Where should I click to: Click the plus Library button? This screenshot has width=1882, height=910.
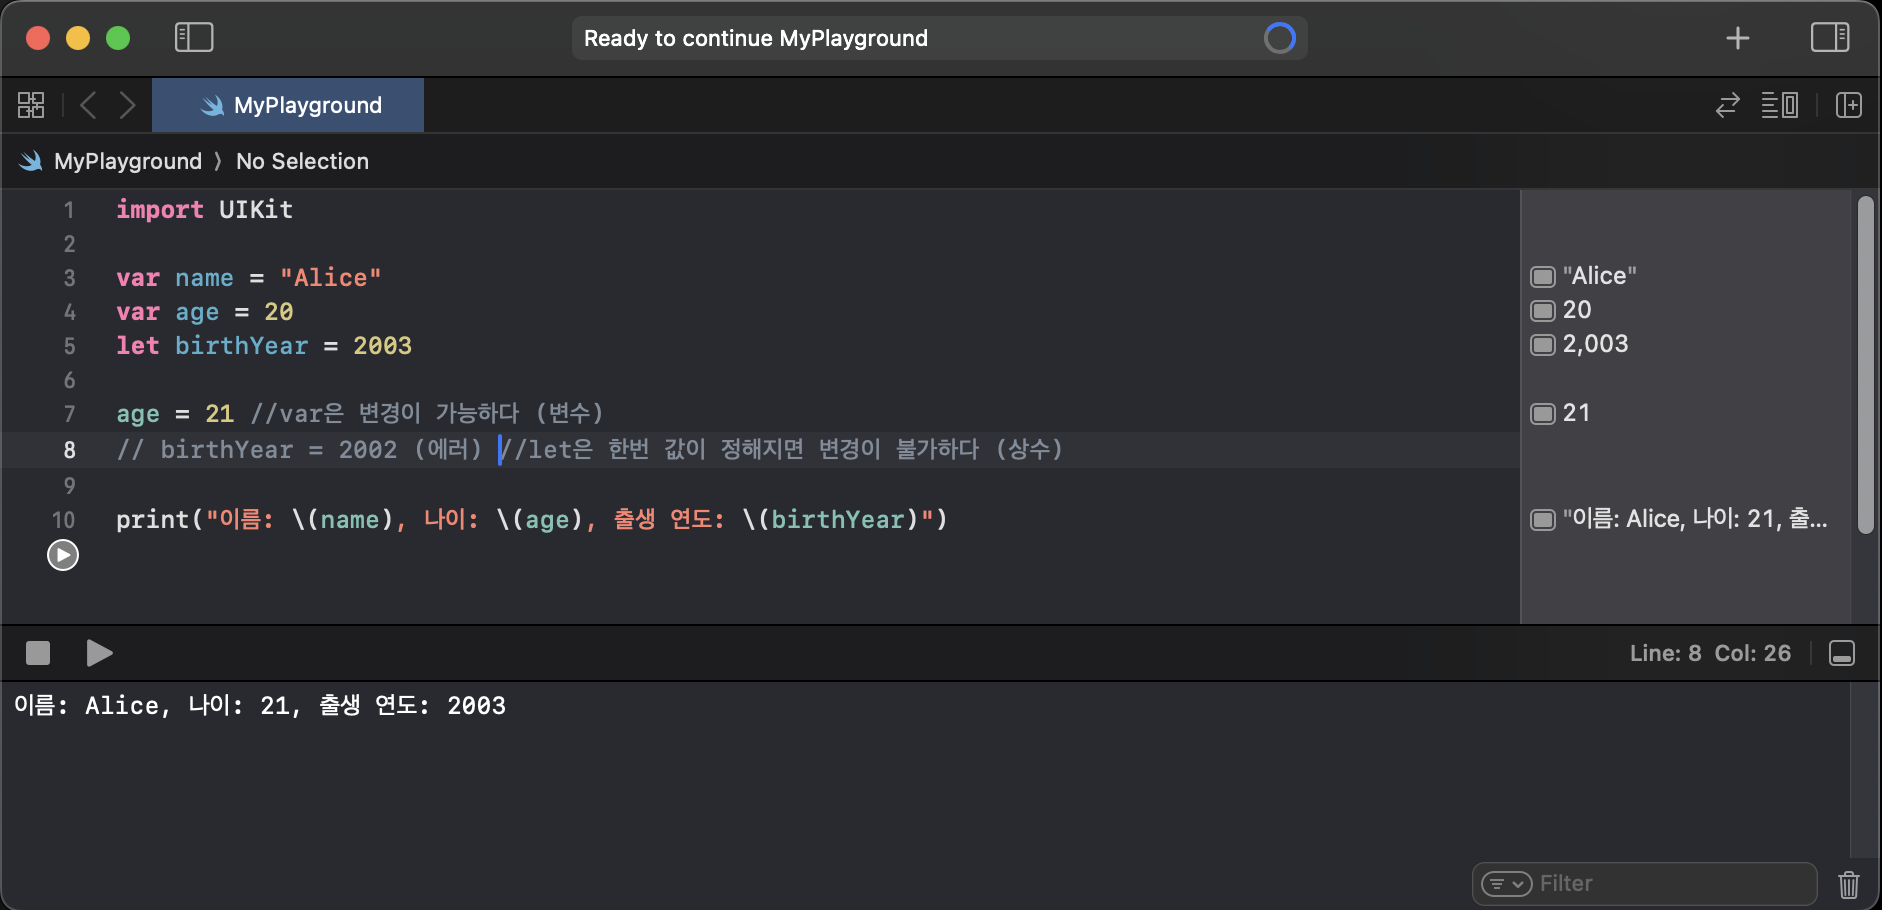[1738, 38]
